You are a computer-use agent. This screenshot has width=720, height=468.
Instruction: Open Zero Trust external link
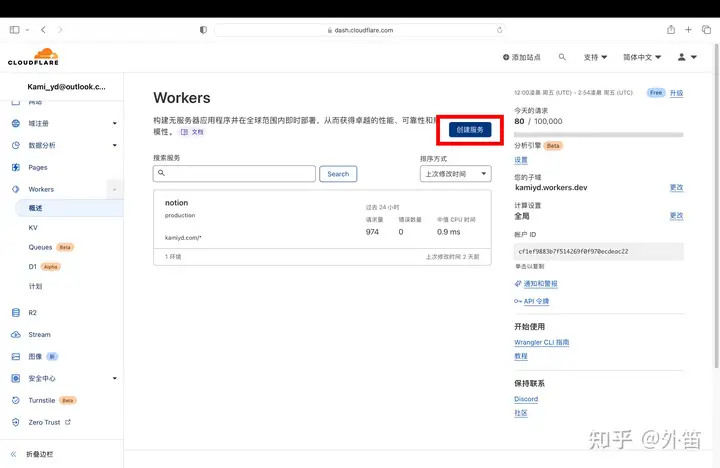pos(49,422)
